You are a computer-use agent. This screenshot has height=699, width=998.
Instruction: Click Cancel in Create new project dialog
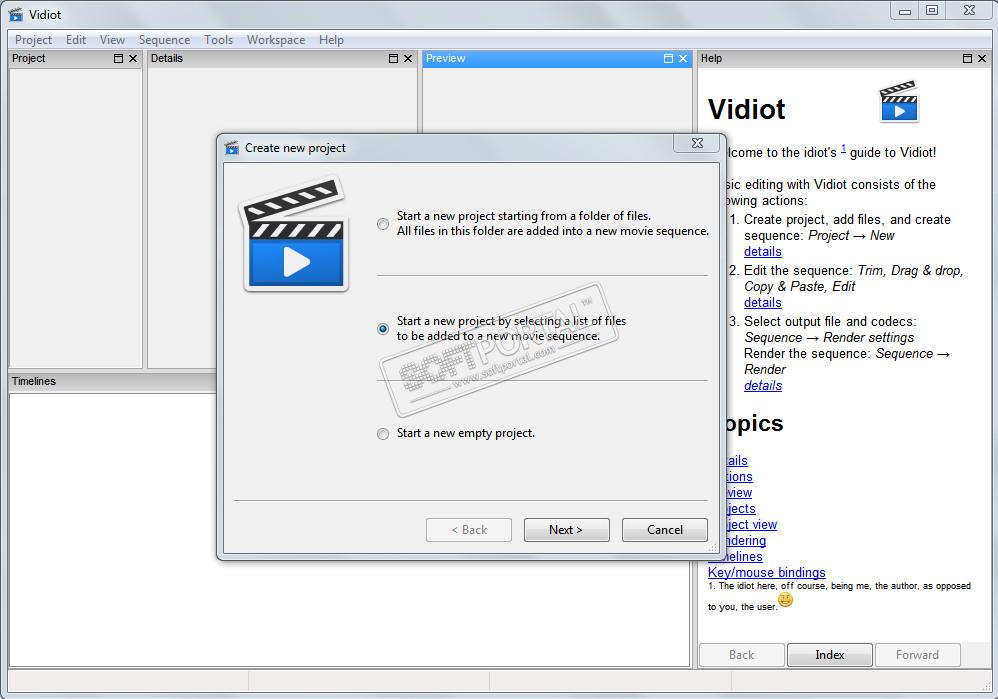click(x=664, y=530)
